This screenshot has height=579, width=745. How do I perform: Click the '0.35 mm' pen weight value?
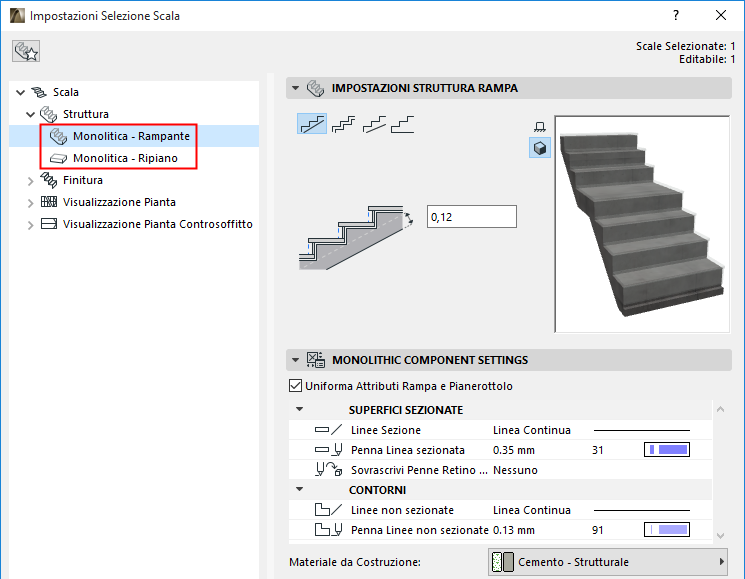(514, 450)
